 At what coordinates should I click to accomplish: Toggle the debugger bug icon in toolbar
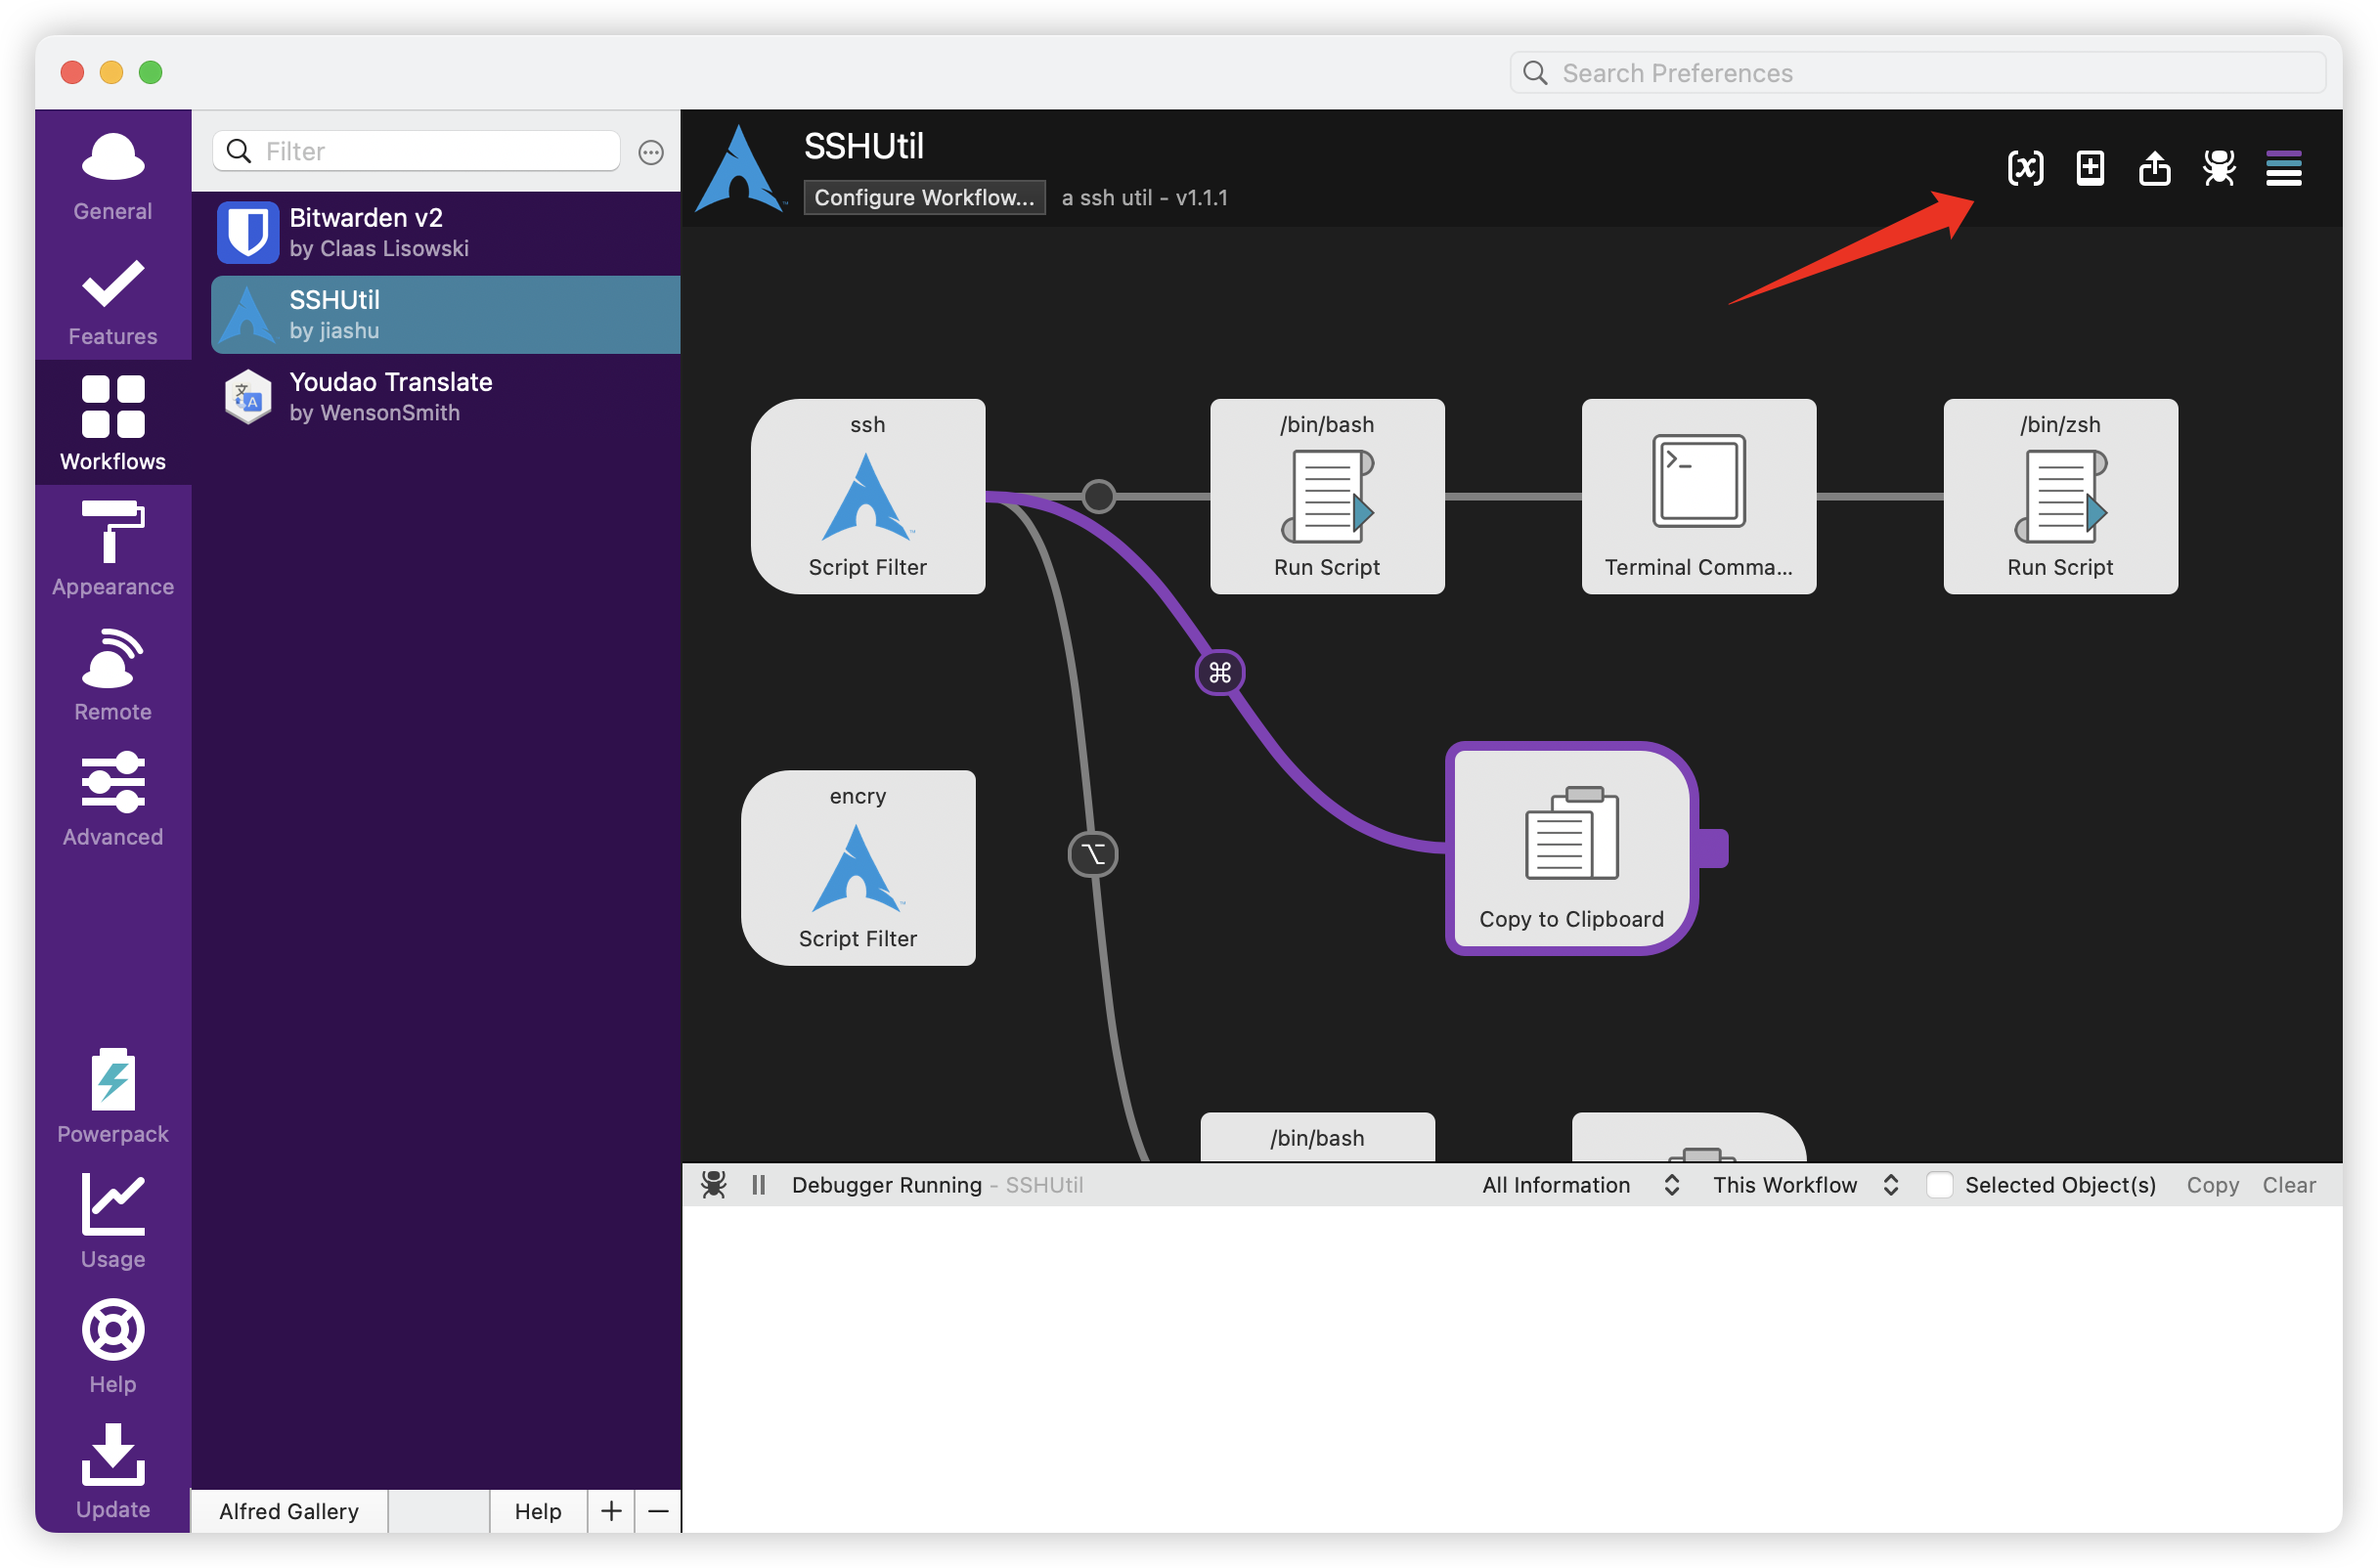[2219, 168]
